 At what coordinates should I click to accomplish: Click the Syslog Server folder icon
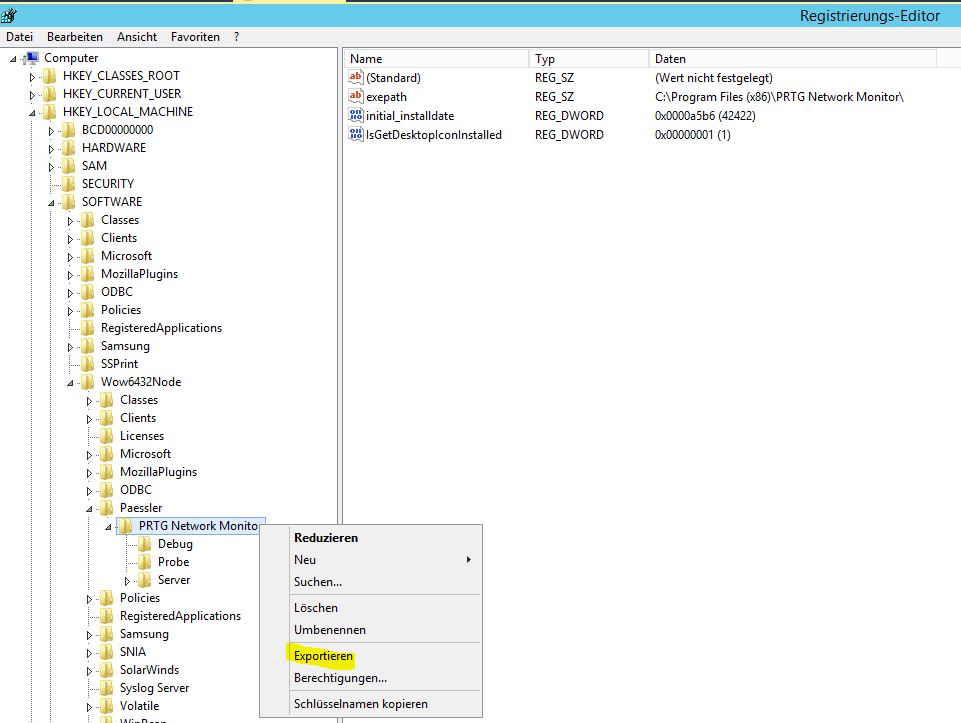107,688
